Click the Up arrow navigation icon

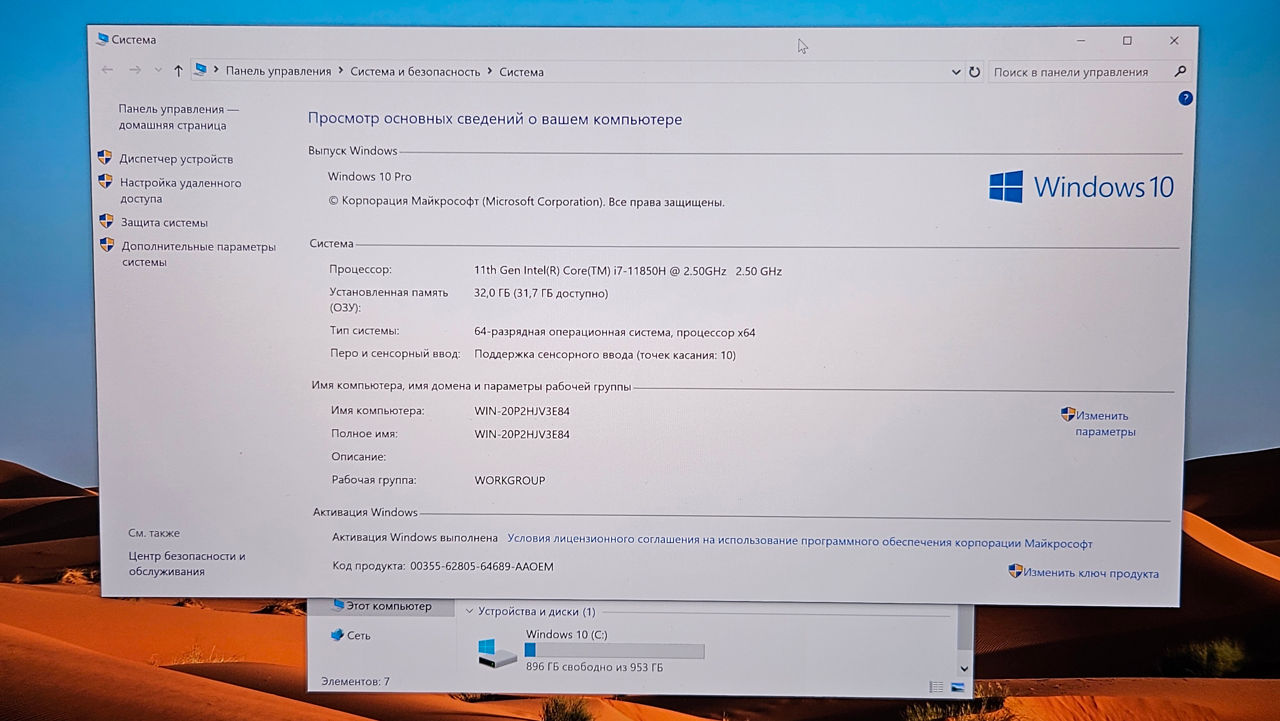pos(178,71)
